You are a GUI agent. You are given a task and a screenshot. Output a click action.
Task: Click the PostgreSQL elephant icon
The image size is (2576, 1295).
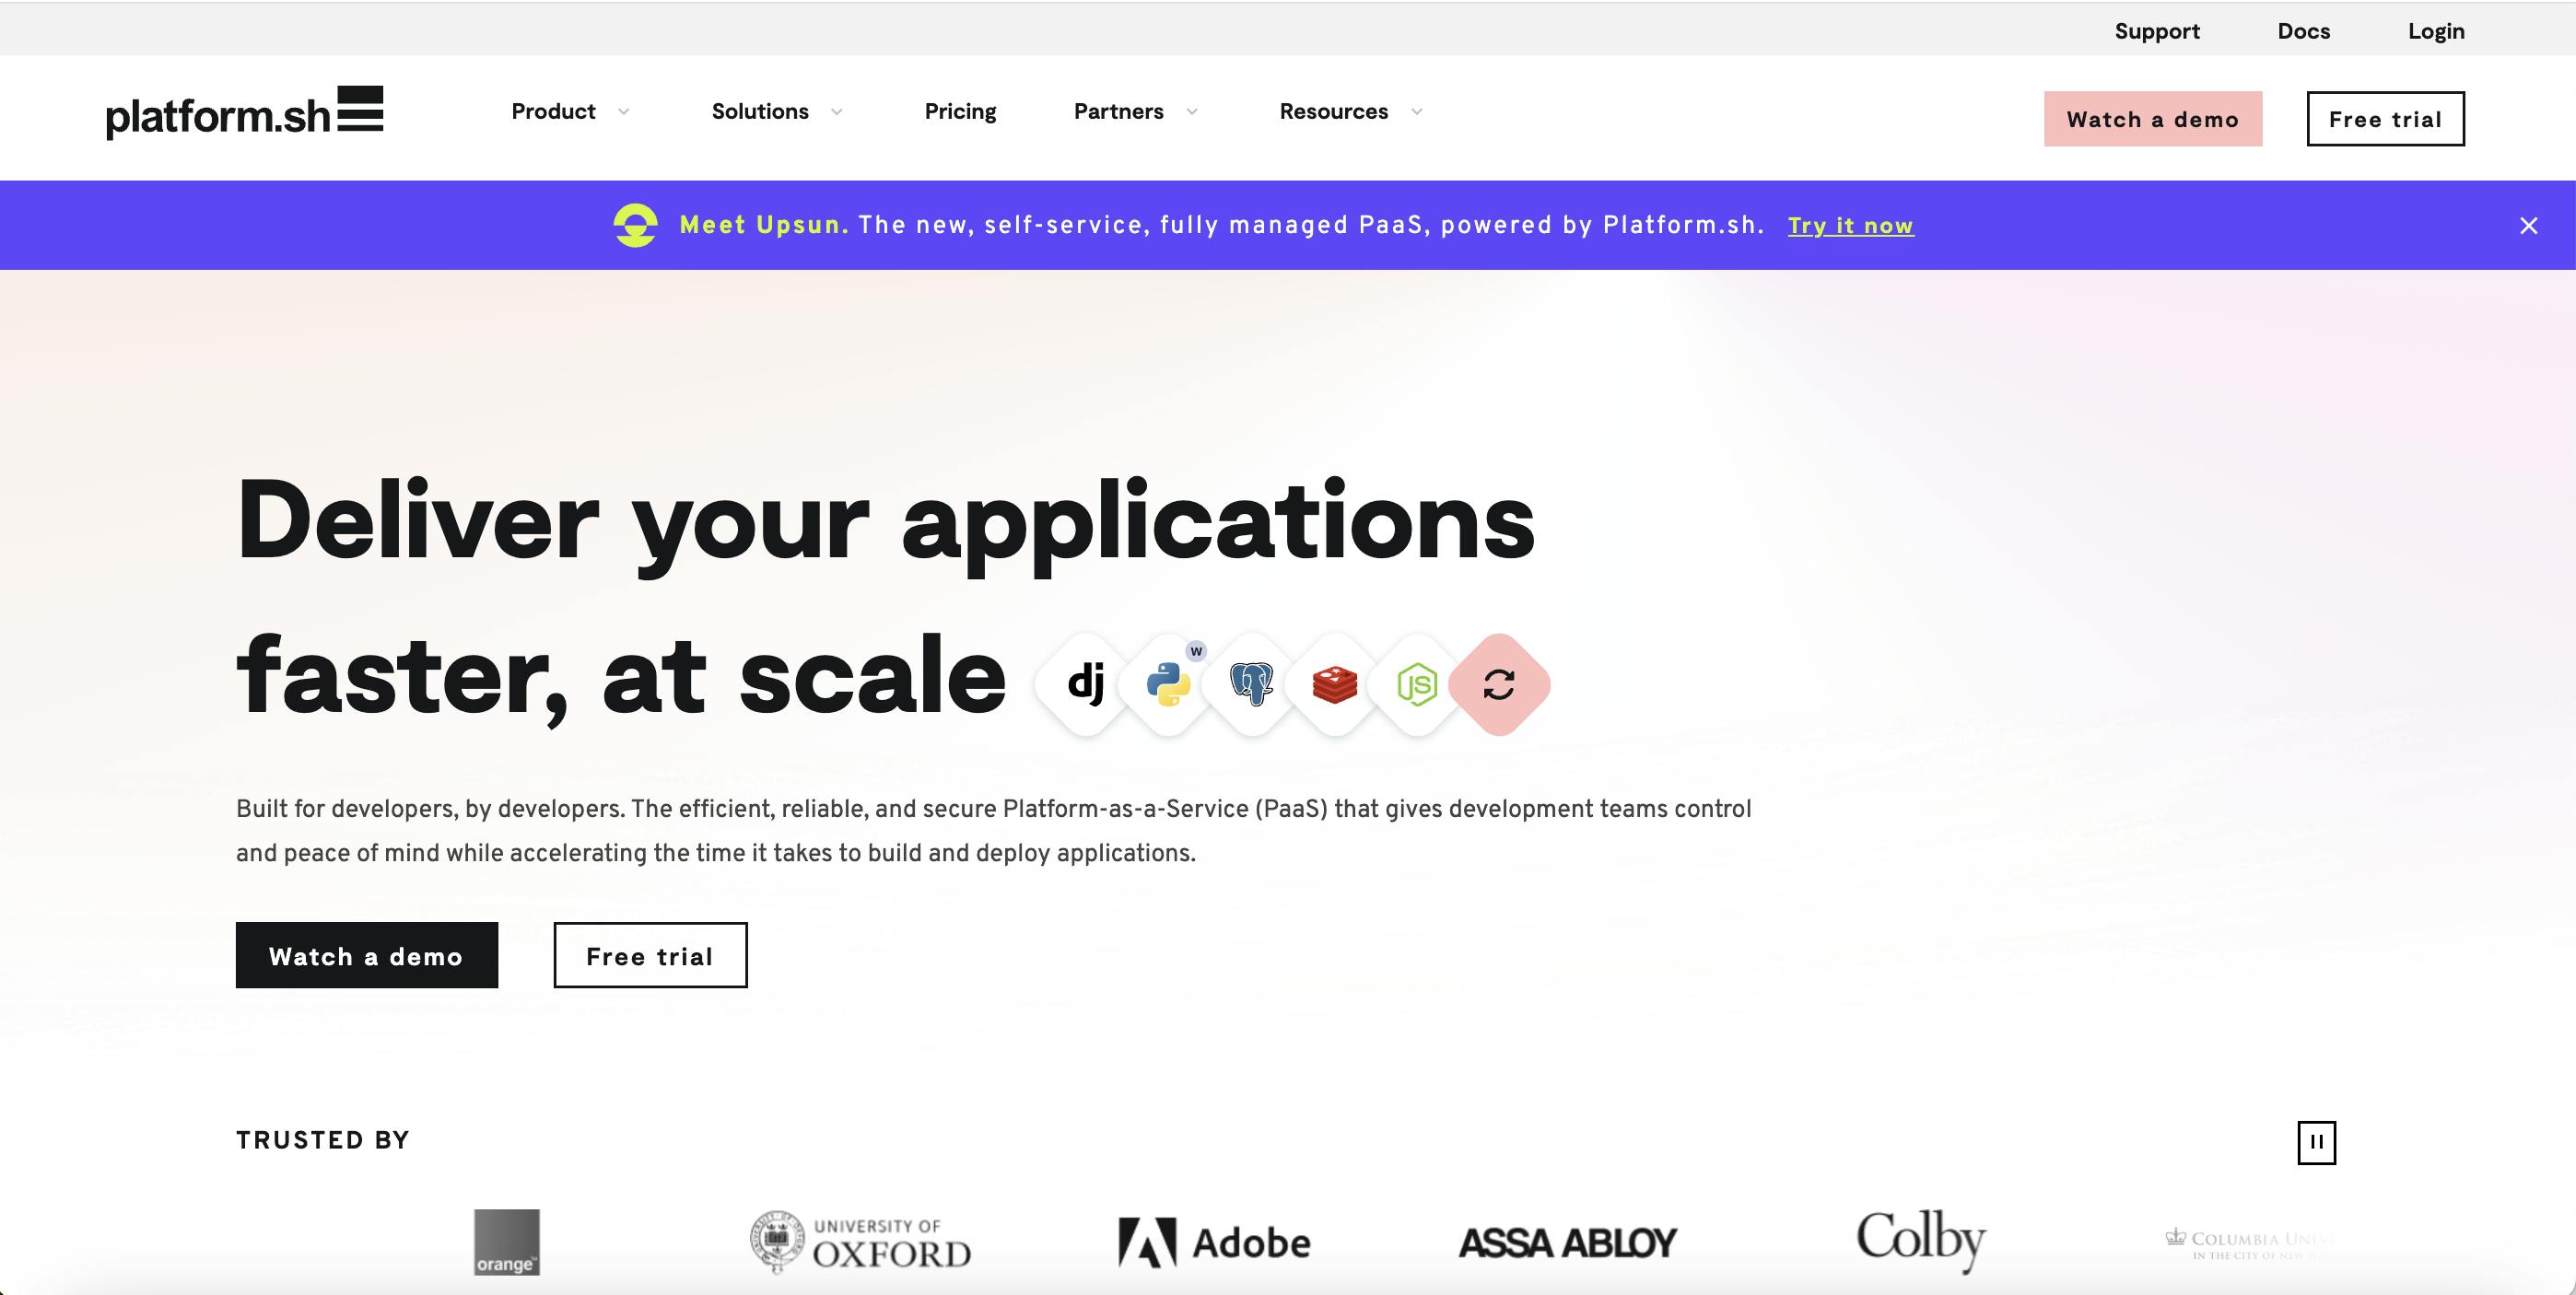1251,685
